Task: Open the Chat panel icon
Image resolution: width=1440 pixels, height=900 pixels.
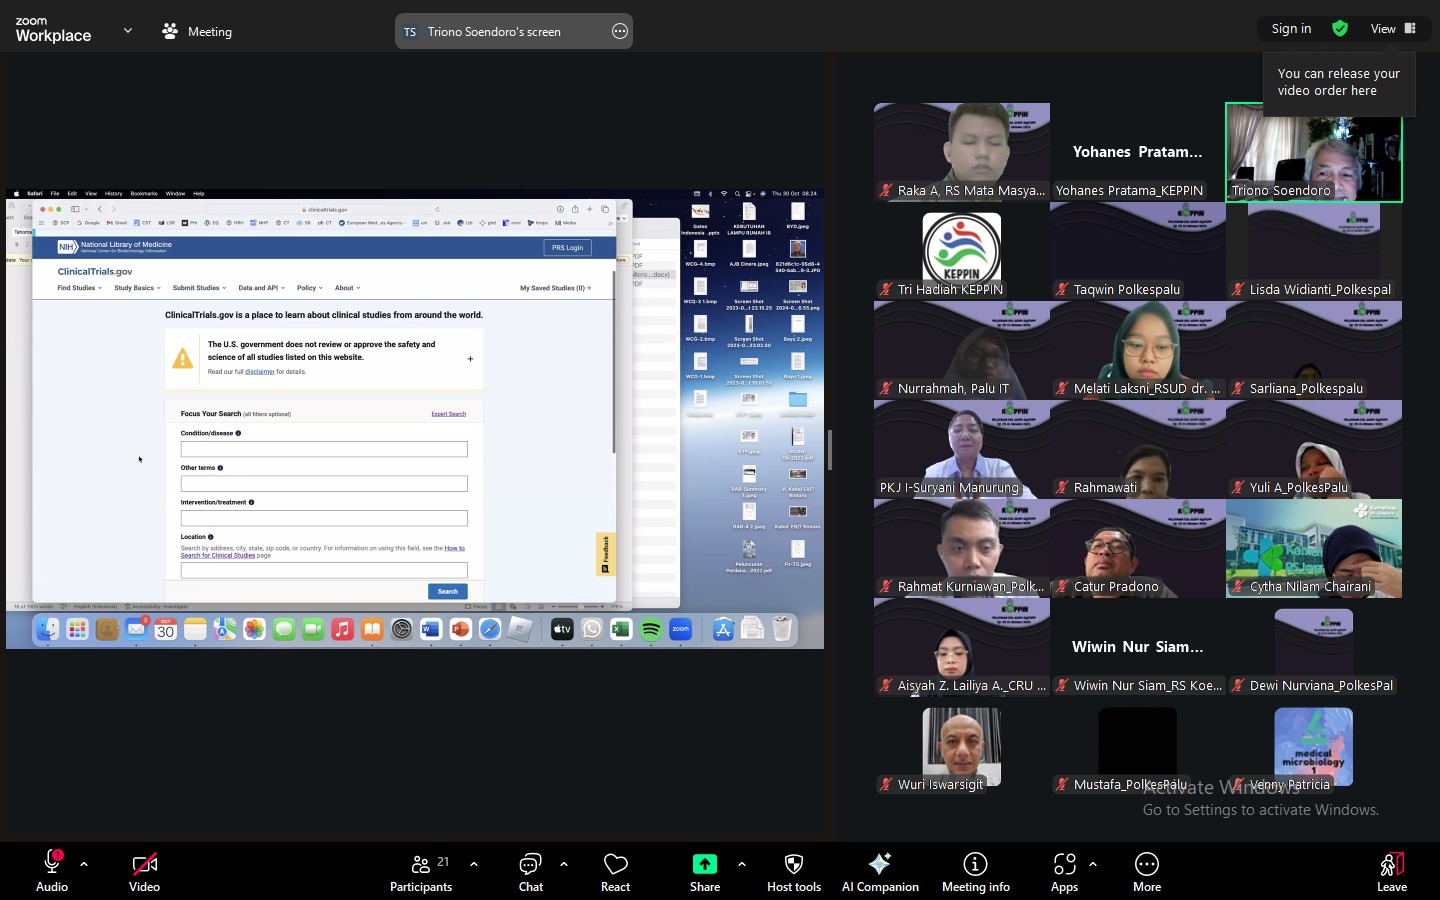Action: [530, 865]
